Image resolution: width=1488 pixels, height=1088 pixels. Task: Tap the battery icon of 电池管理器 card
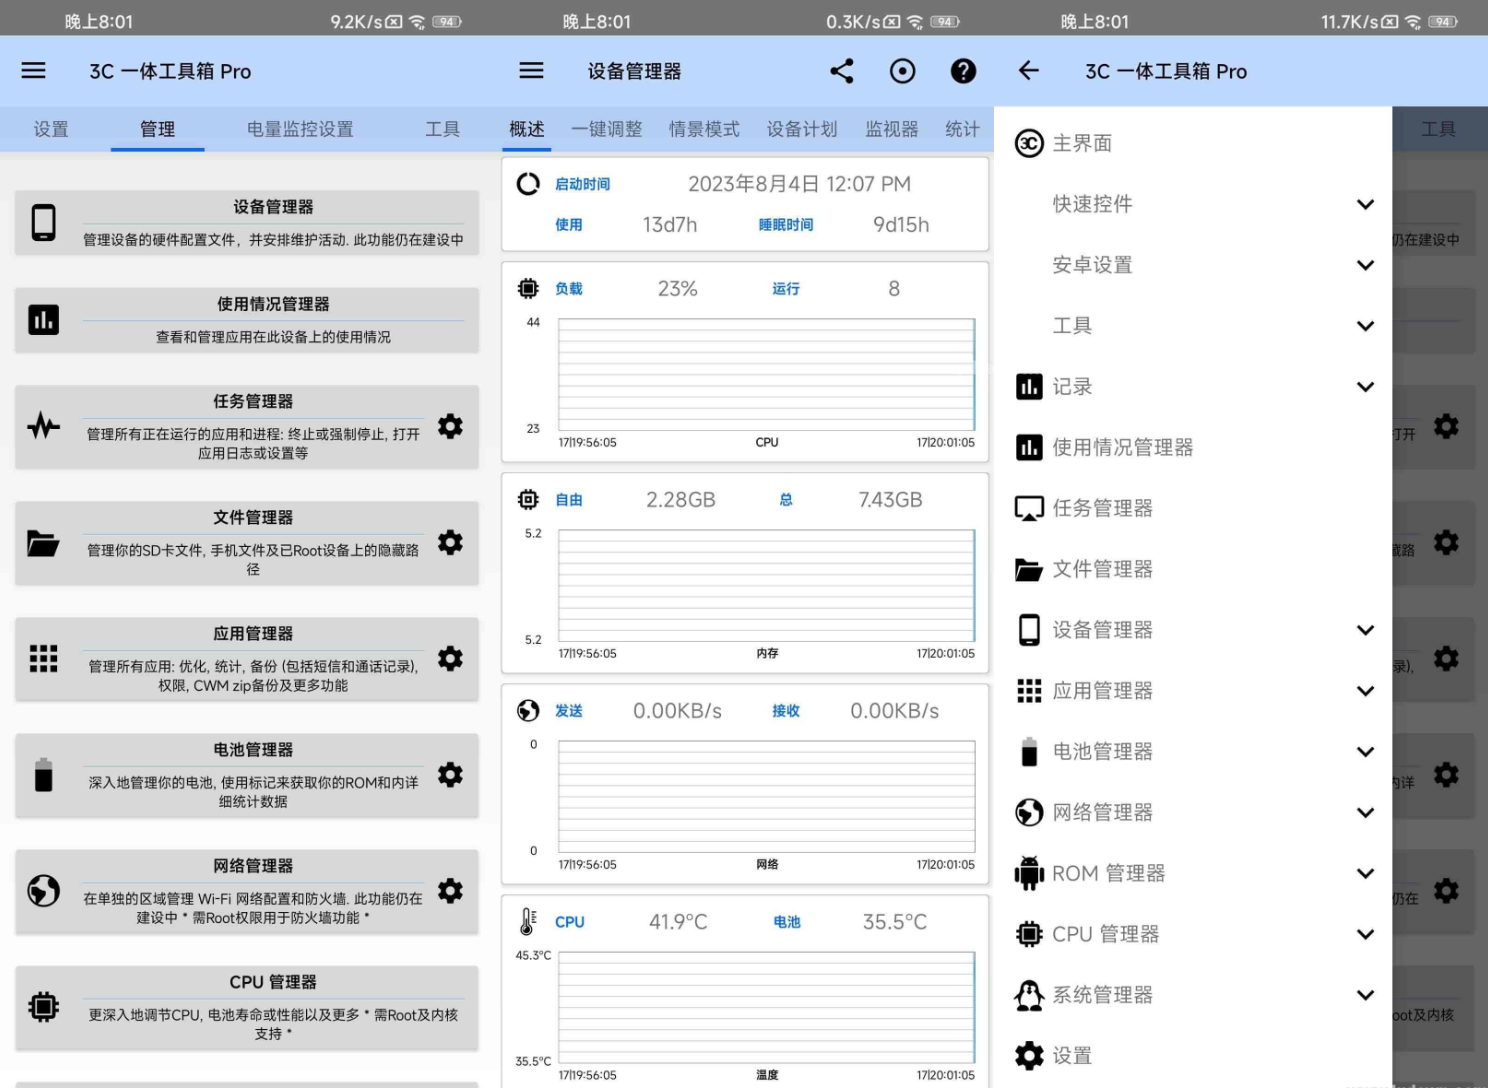[x=44, y=775]
